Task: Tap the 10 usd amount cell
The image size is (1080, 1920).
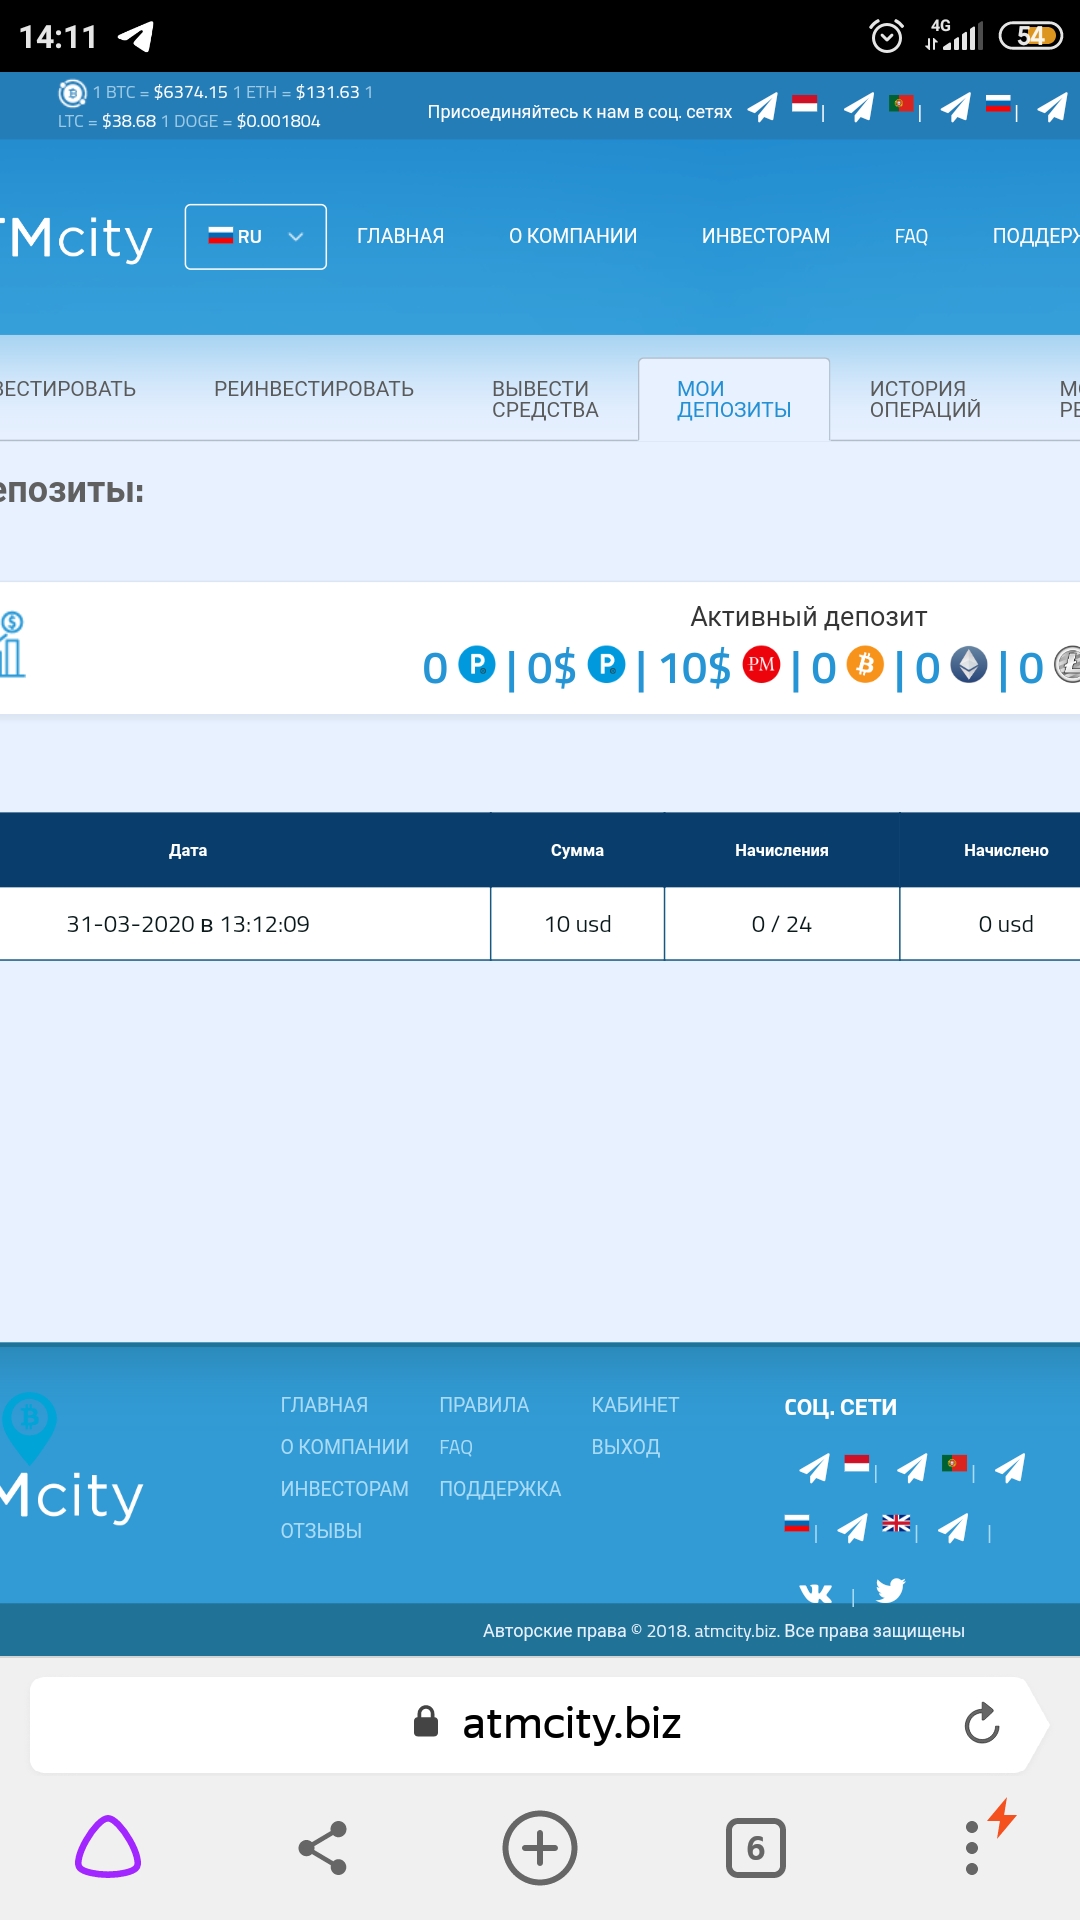Action: (x=578, y=924)
